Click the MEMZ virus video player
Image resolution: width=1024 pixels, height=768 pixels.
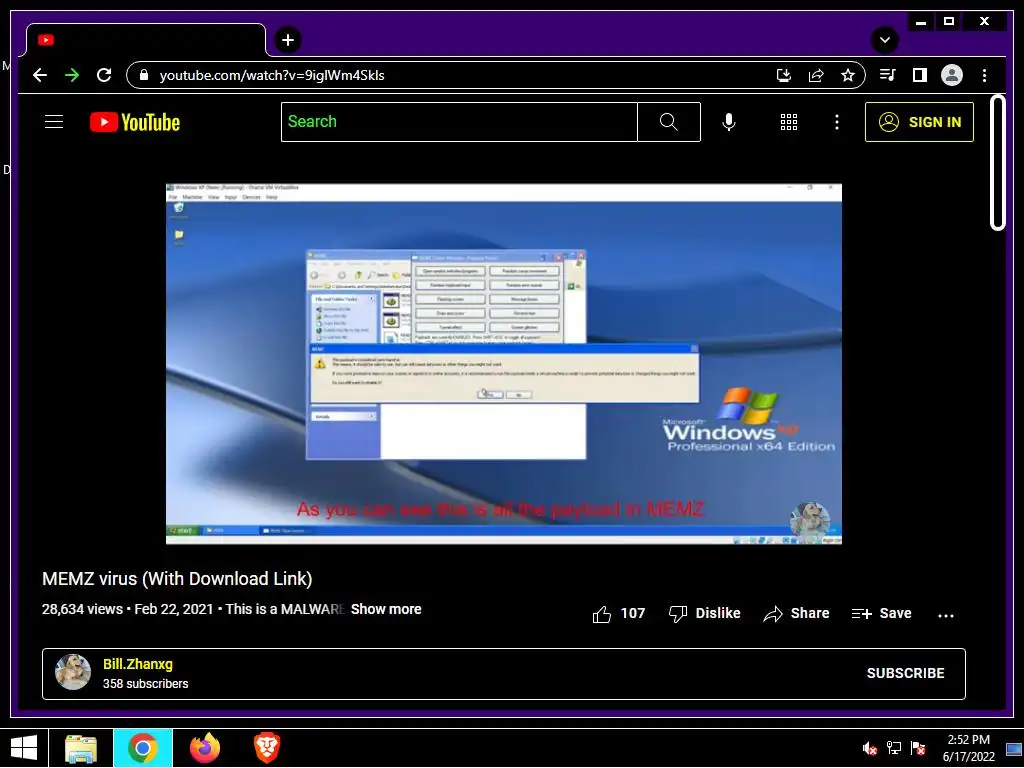pyautogui.click(x=504, y=364)
